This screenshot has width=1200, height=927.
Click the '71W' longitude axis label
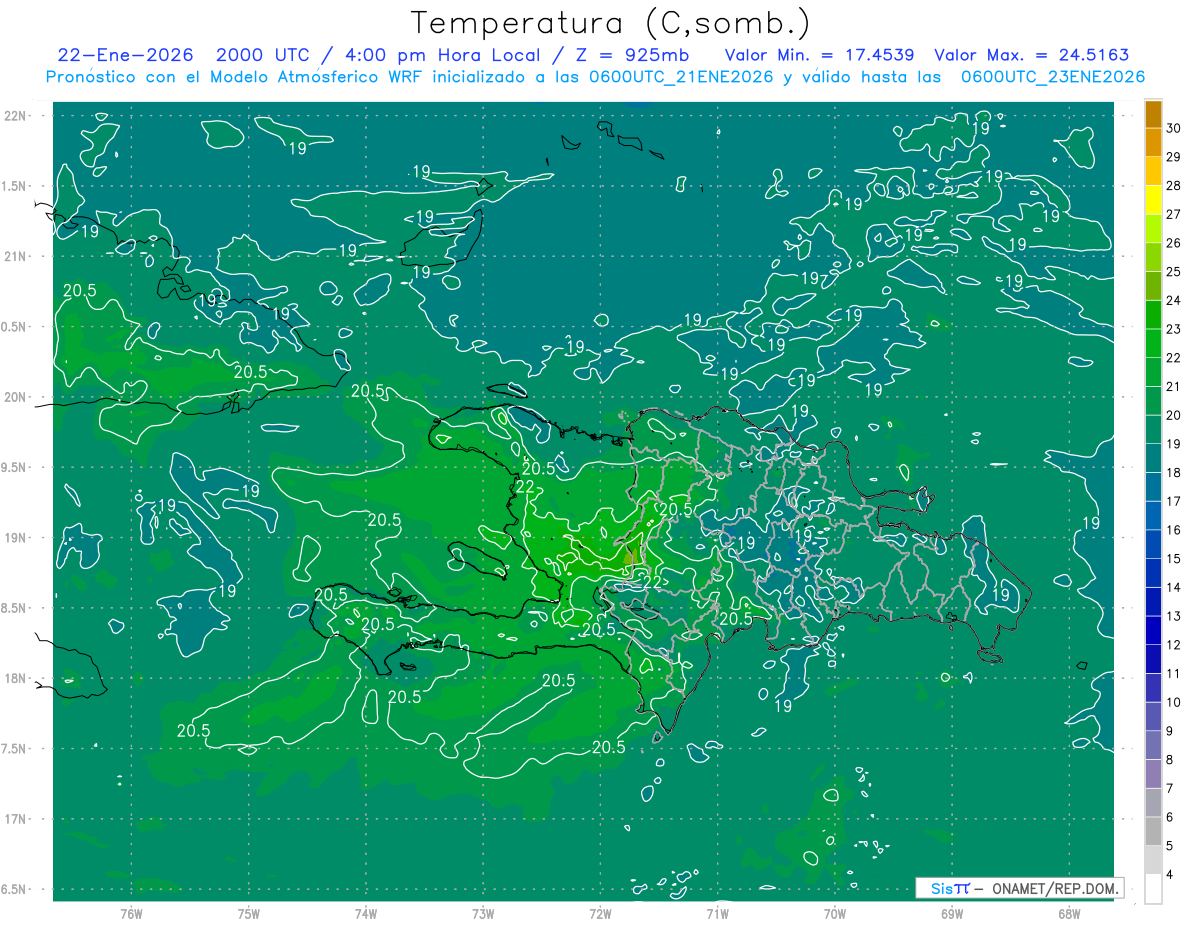pyautogui.click(x=717, y=914)
